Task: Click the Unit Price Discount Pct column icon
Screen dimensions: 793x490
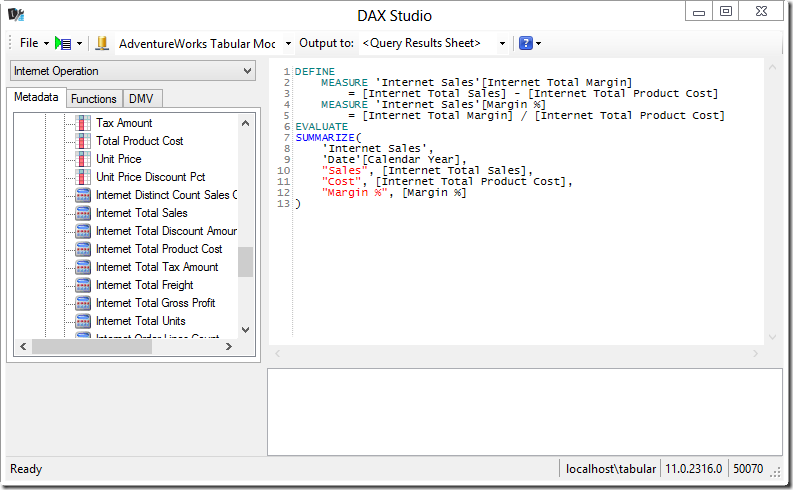Action: point(83,177)
